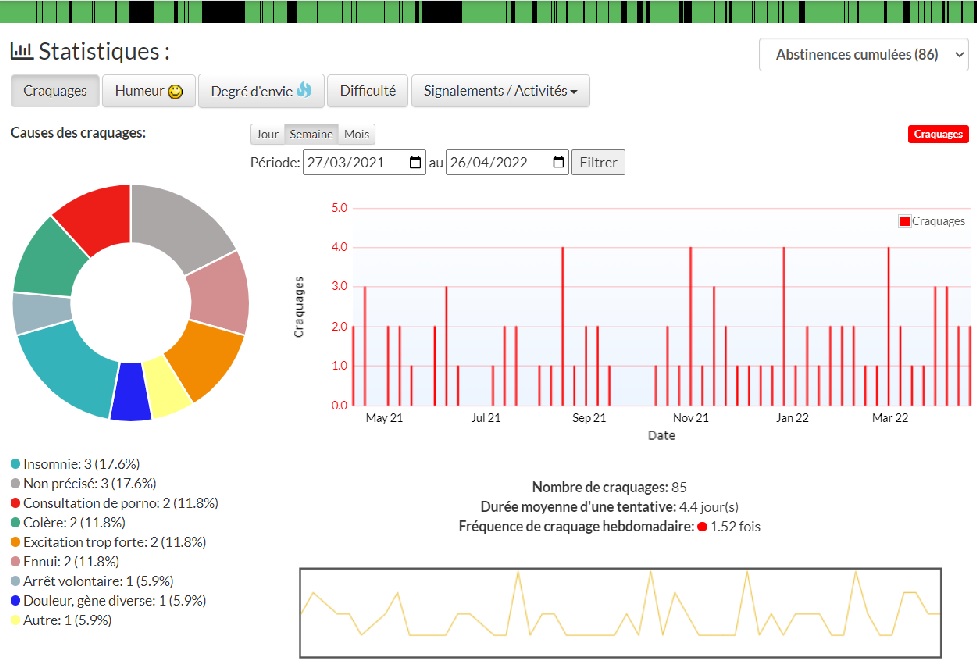Select the Jour time granularity
977x666 pixels.
(267, 134)
